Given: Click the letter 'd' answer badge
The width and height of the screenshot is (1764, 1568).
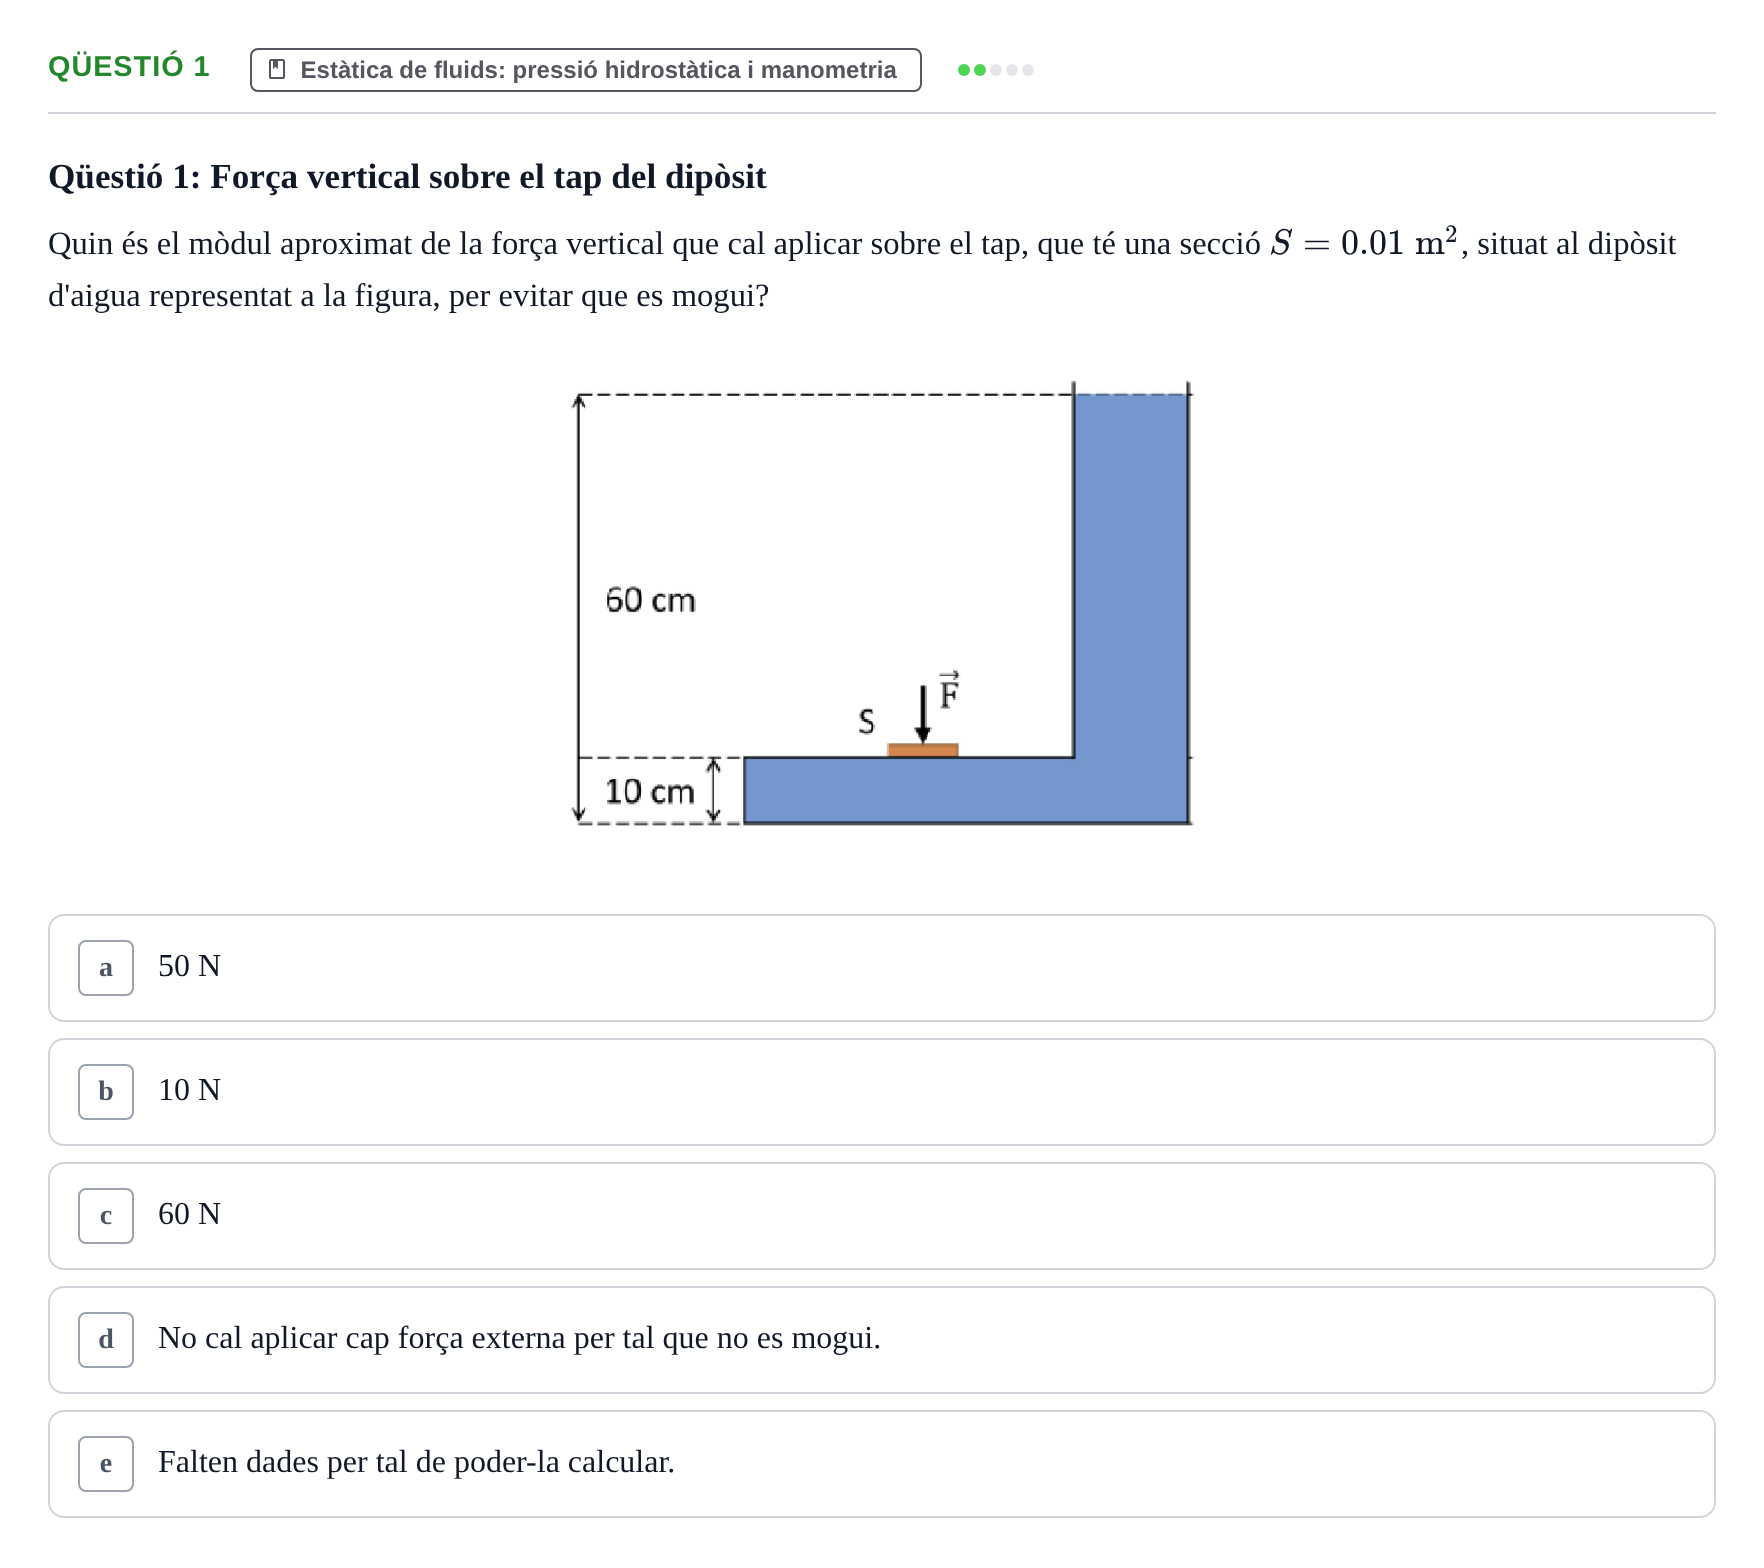Looking at the screenshot, I should [106, 1340].
